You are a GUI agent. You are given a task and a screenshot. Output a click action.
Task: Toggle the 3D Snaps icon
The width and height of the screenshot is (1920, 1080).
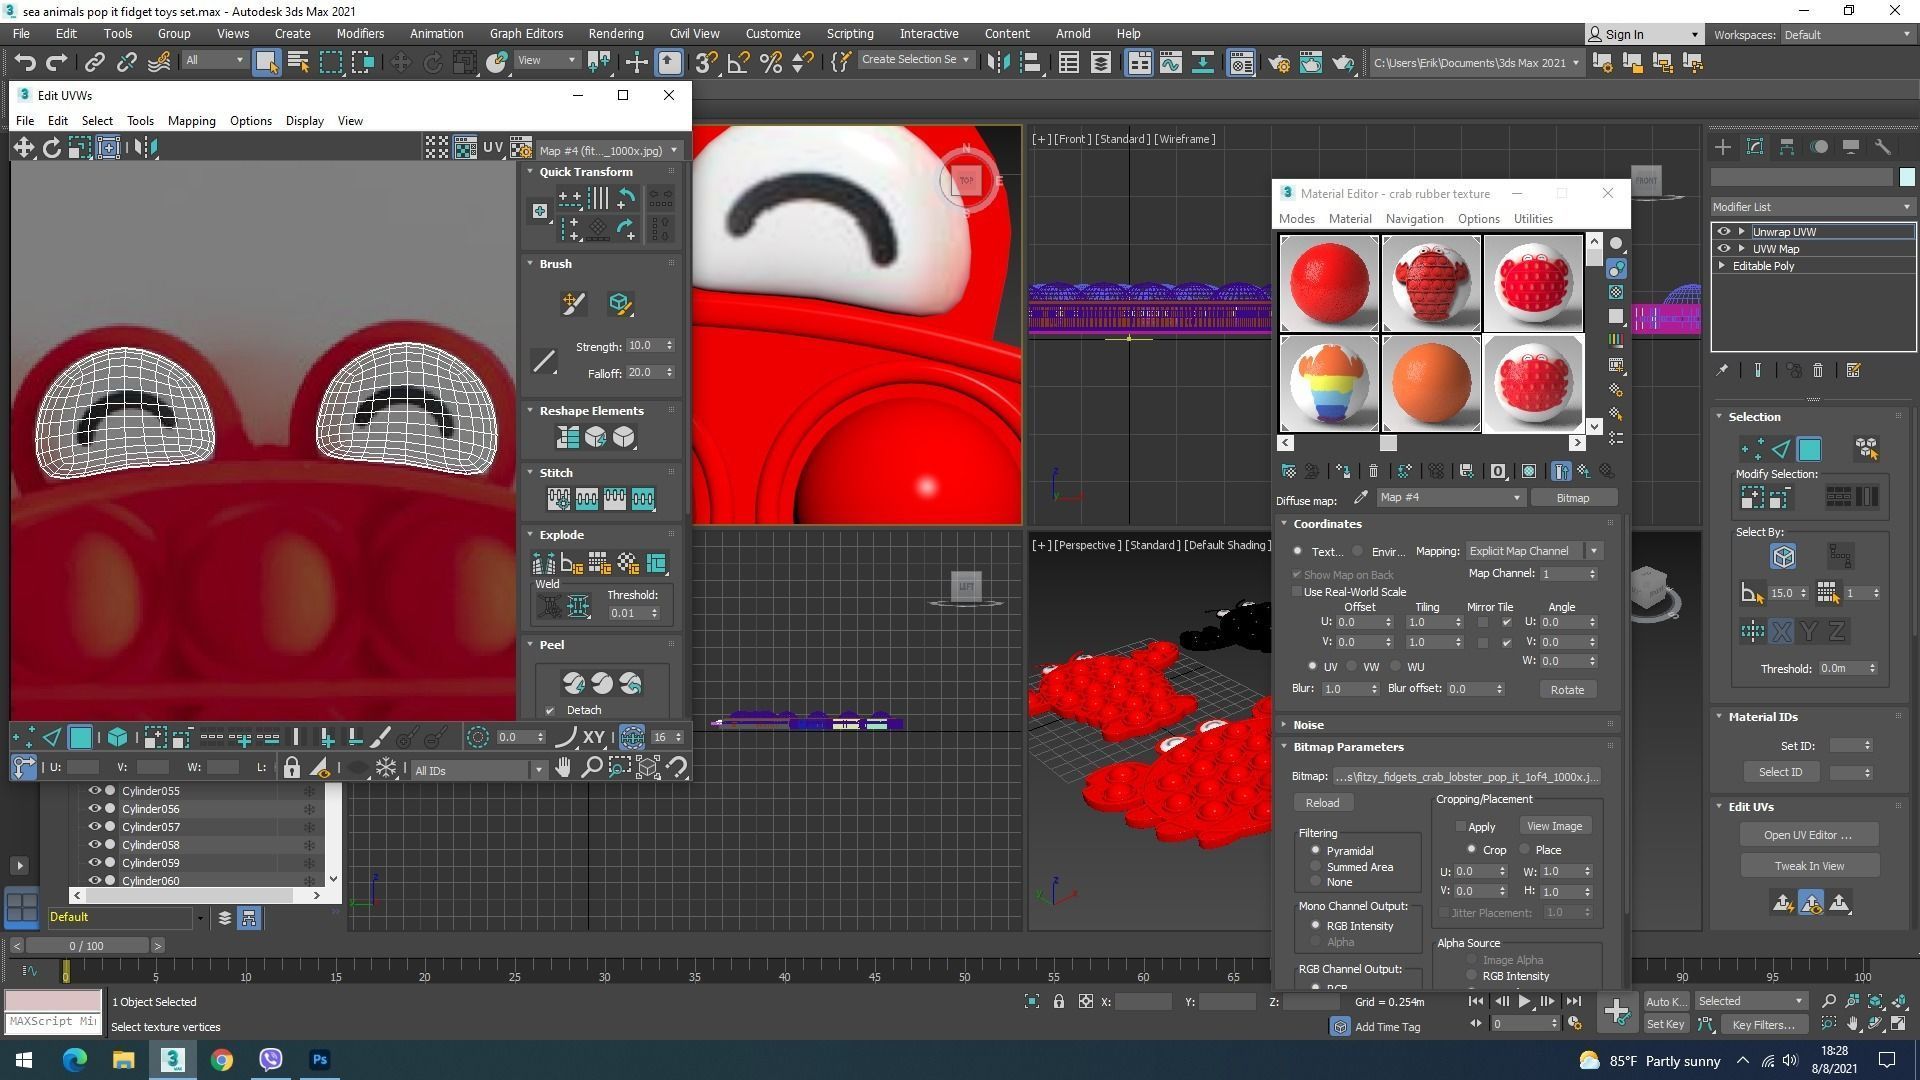pos(706,62)
